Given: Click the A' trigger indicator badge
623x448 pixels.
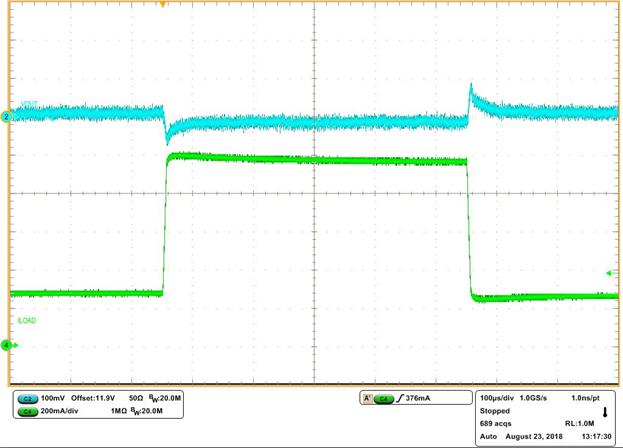Looking at the screenshot, I should [366, 398].
